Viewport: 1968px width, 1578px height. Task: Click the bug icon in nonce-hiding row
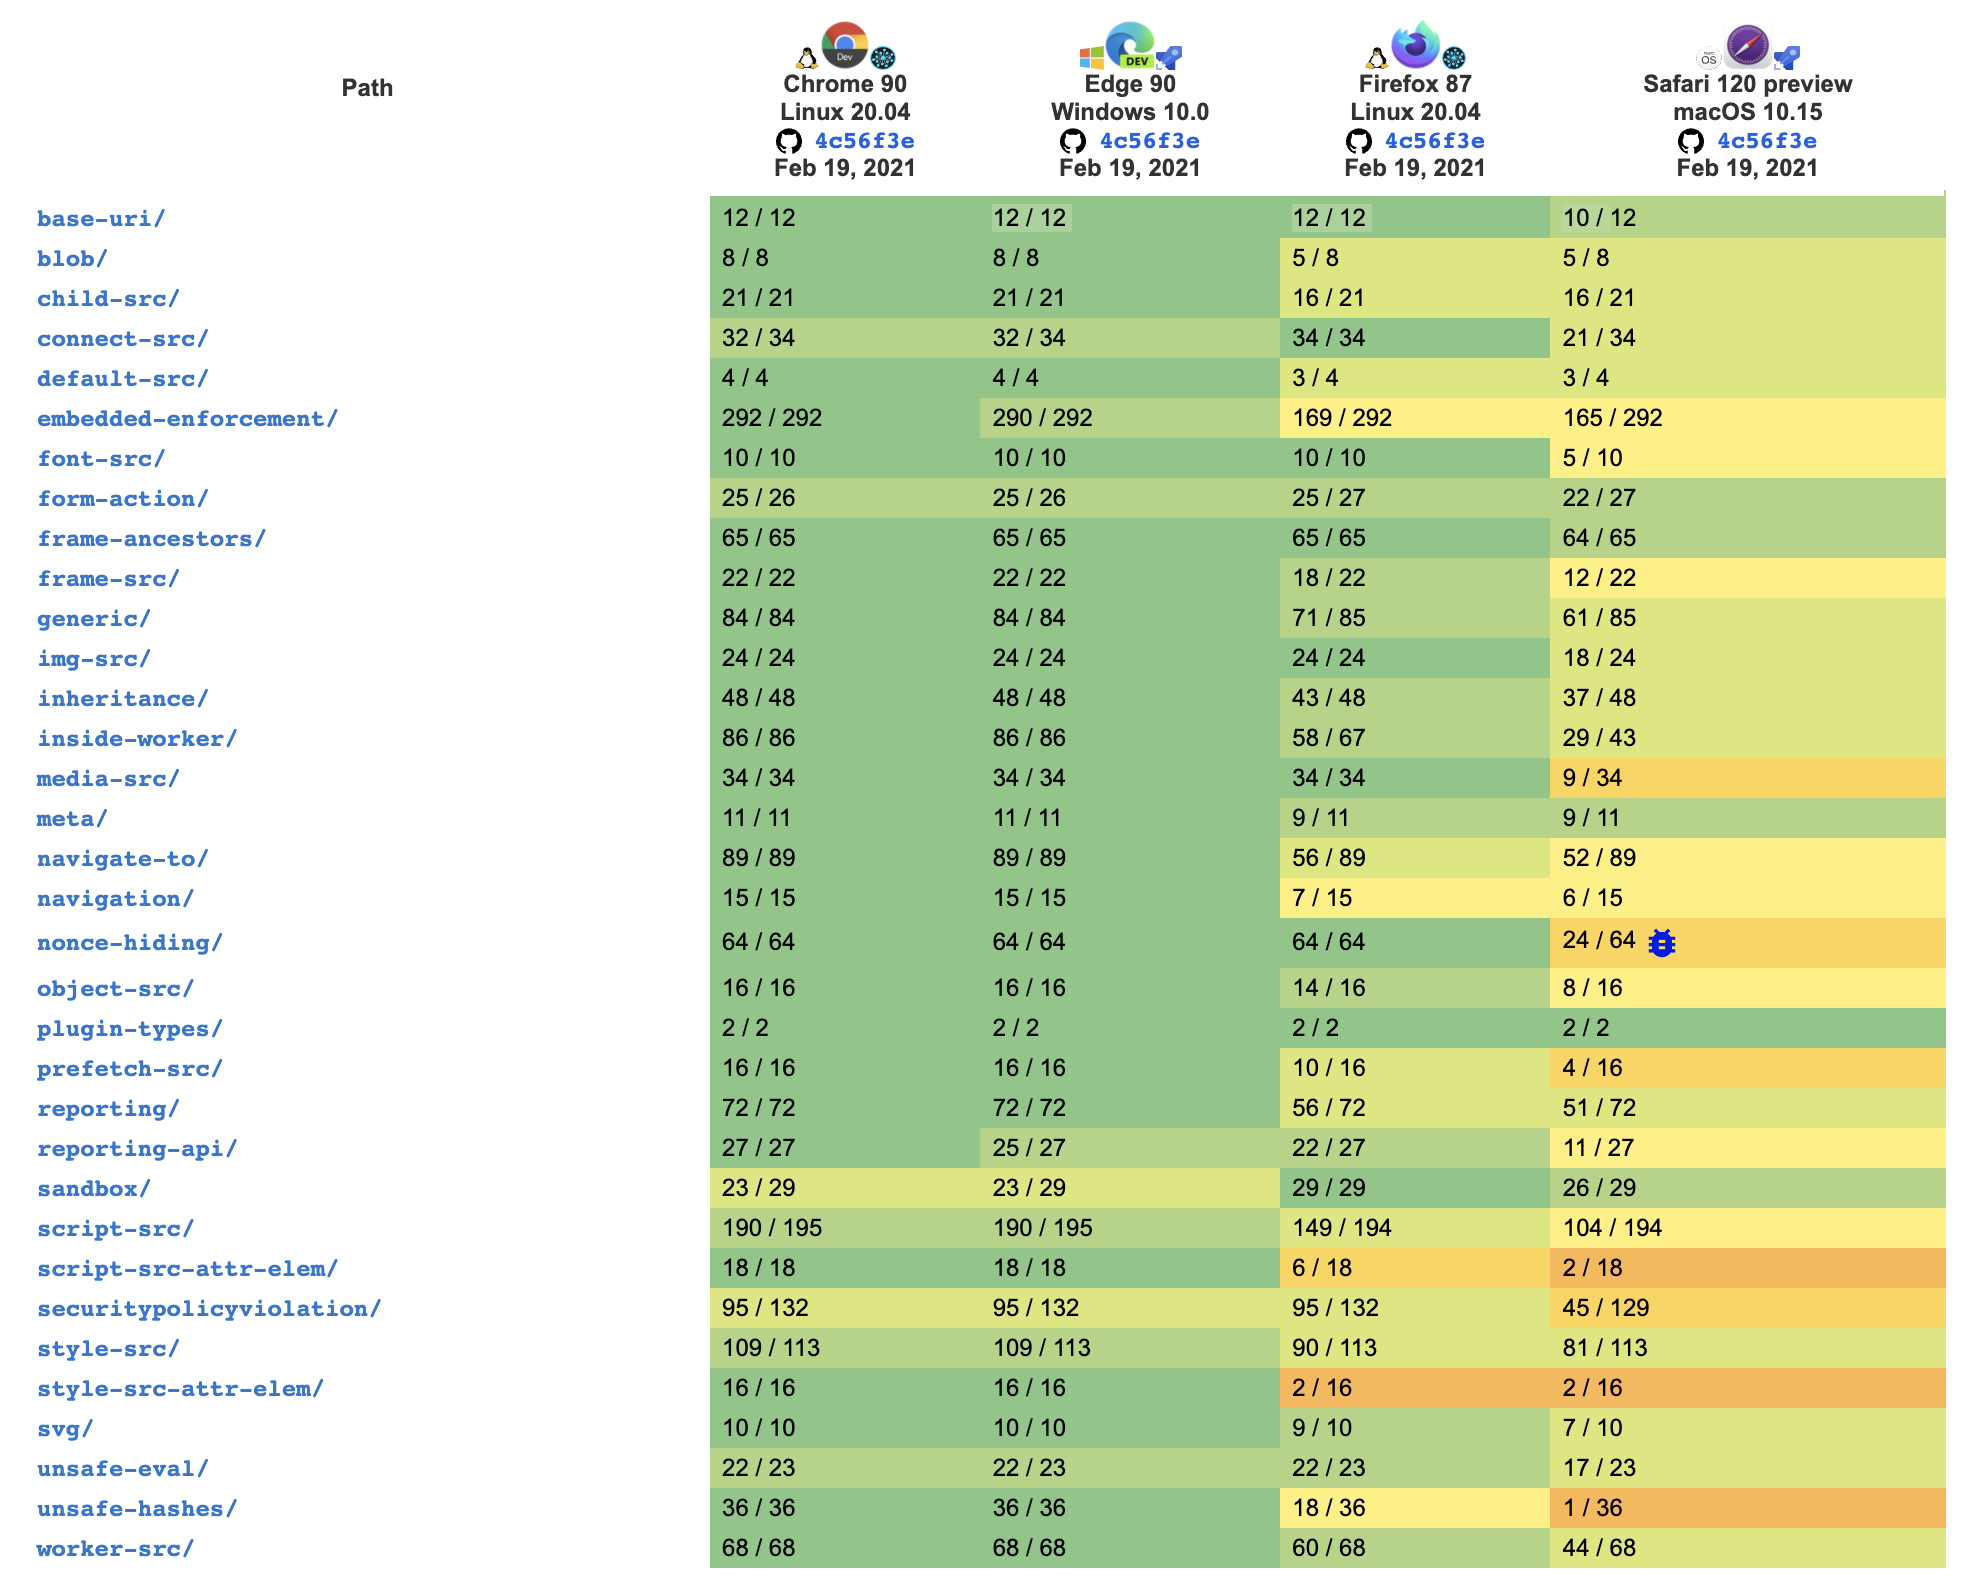tap(1662, 942)
